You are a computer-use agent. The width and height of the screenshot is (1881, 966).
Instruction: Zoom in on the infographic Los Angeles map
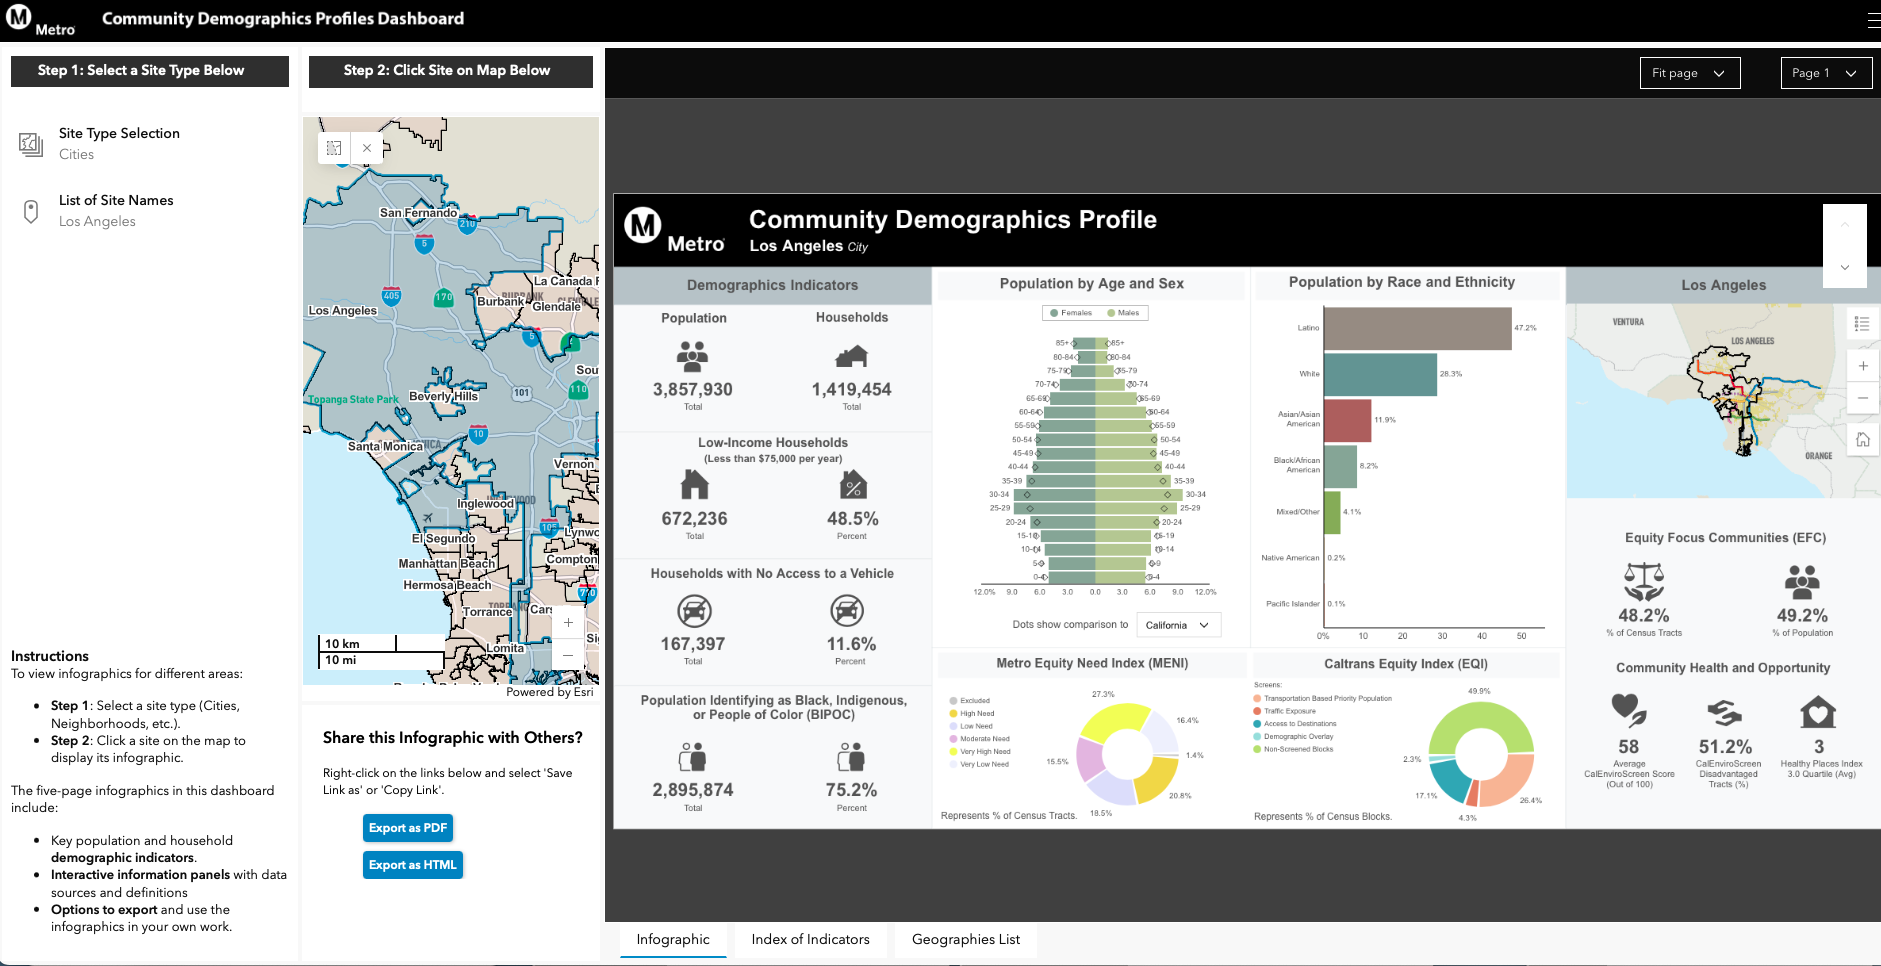[x=1862, y=366]
